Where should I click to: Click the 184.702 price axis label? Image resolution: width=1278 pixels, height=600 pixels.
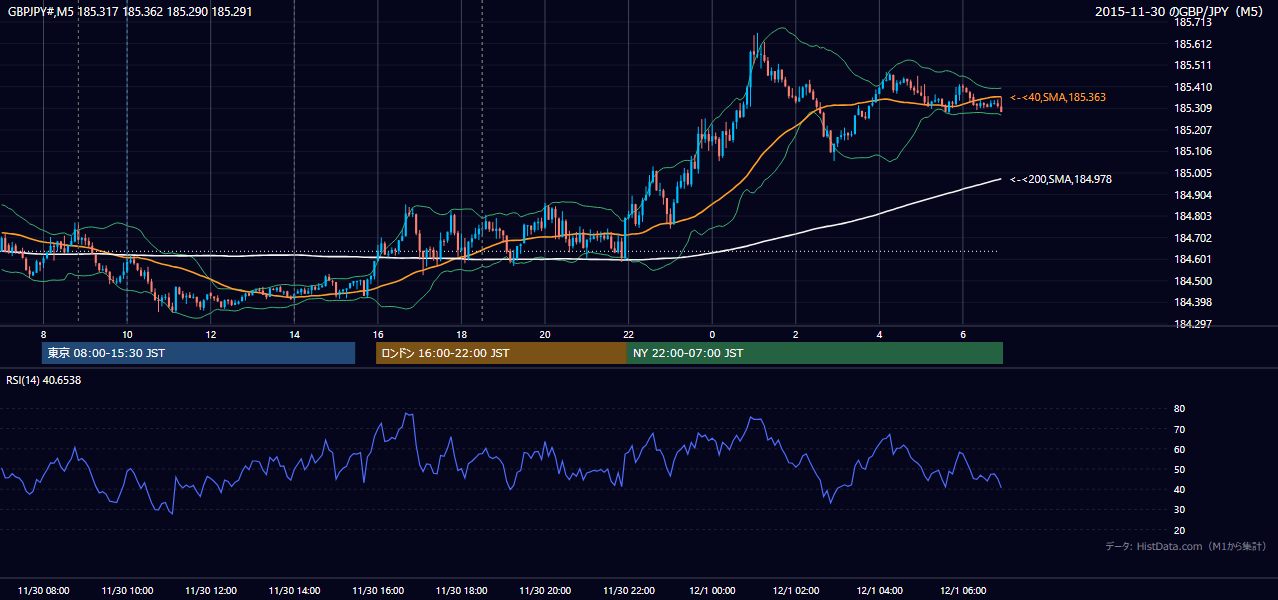click(x=1193, y=238)
